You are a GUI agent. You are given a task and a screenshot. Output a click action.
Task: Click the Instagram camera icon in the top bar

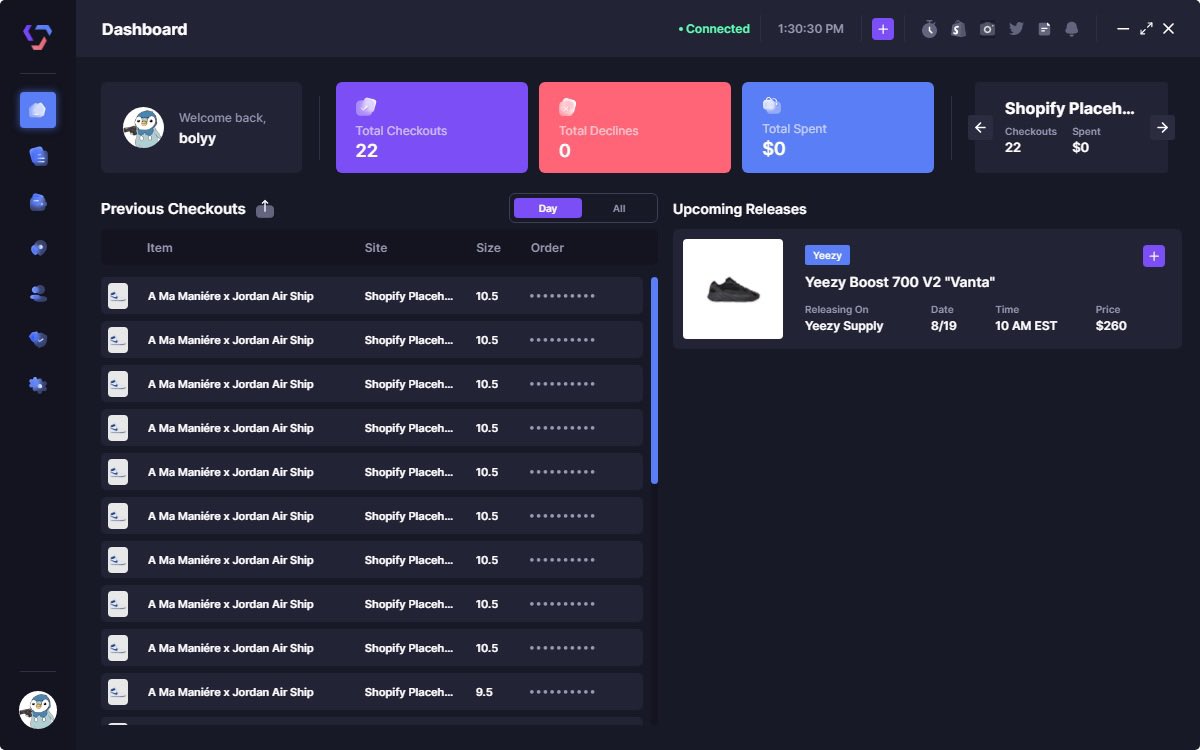[x=987, y=29]
